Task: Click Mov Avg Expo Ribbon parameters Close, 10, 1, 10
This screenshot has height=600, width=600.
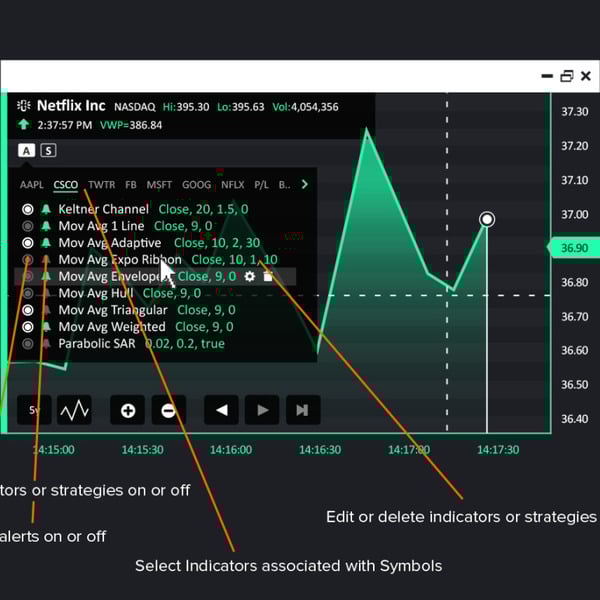Action: coord(235,260)
